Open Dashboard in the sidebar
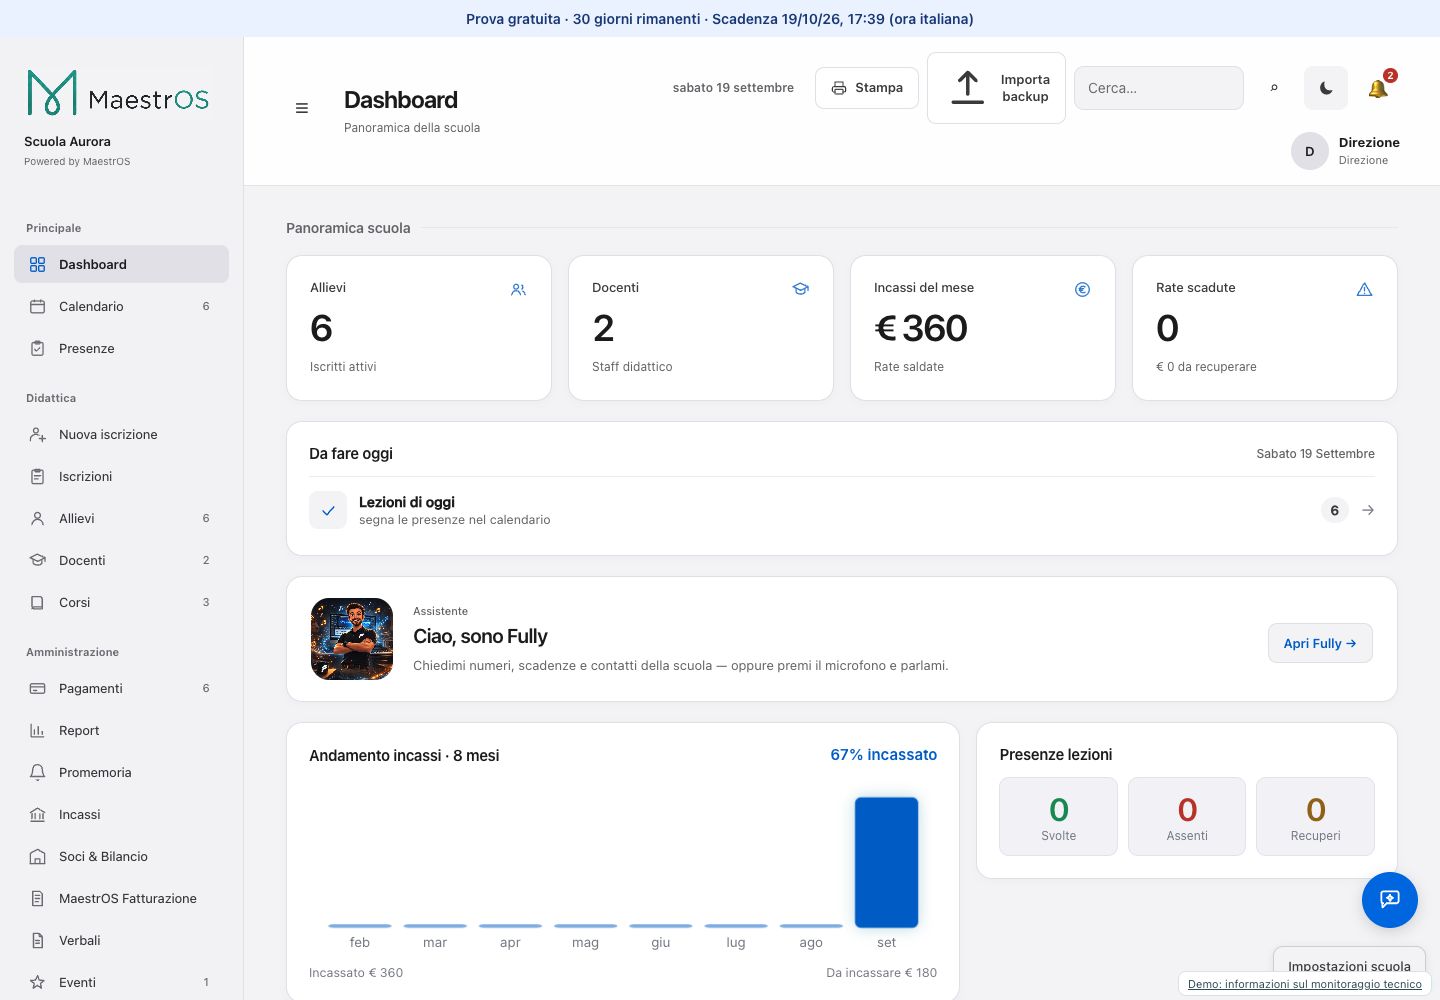This screenshot has width=1440, height=1000. point(121,264)
